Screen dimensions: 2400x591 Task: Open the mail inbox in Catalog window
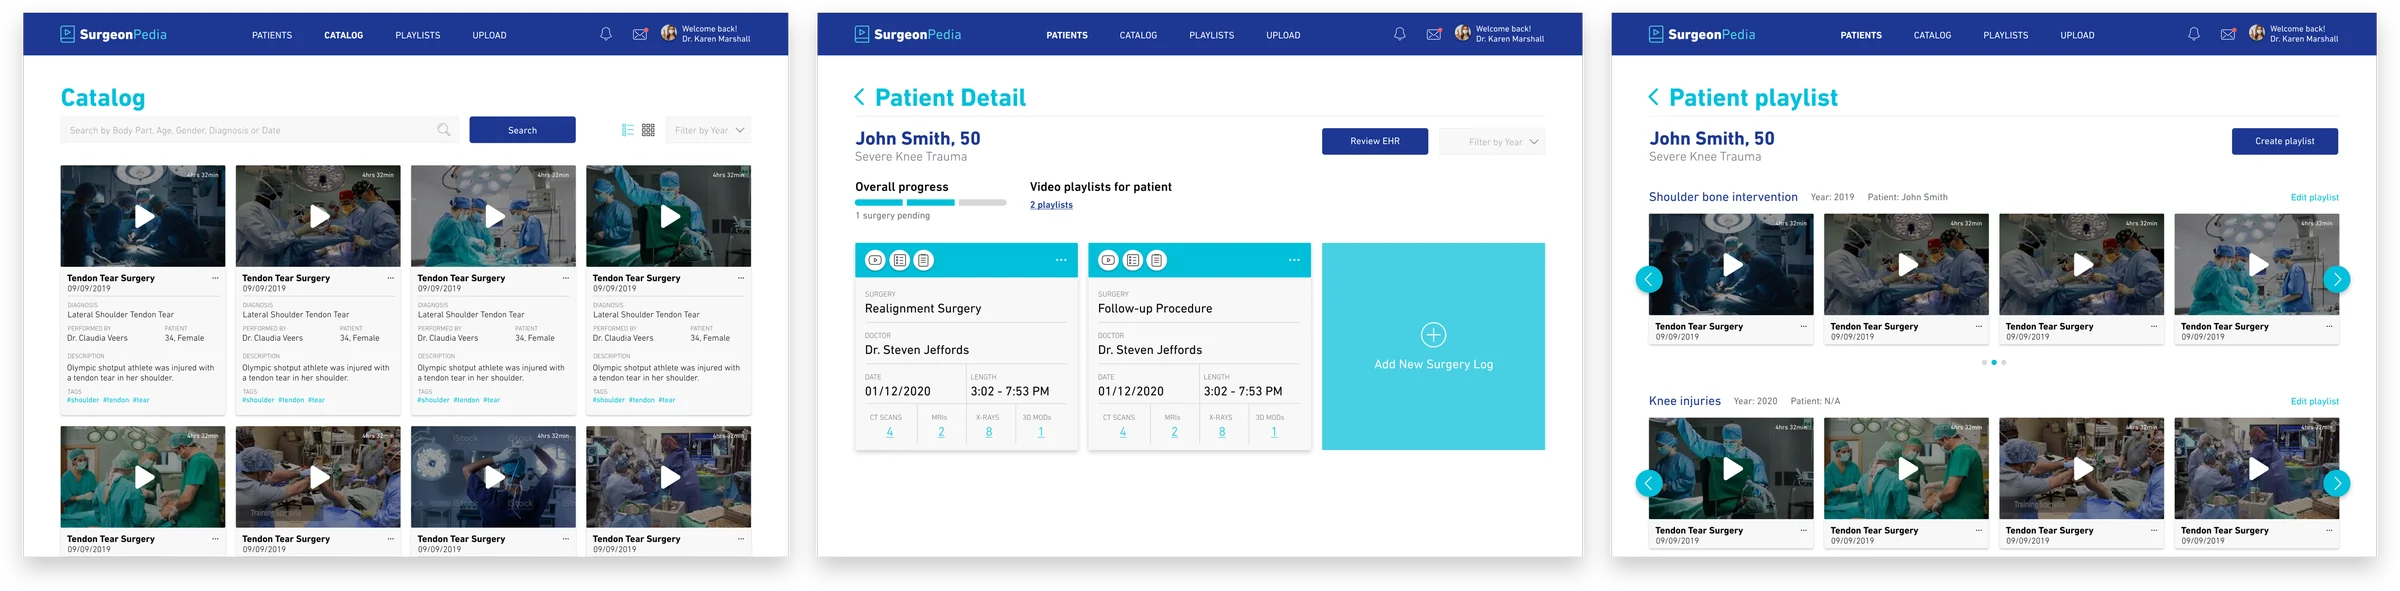click(x=640, y=34)
